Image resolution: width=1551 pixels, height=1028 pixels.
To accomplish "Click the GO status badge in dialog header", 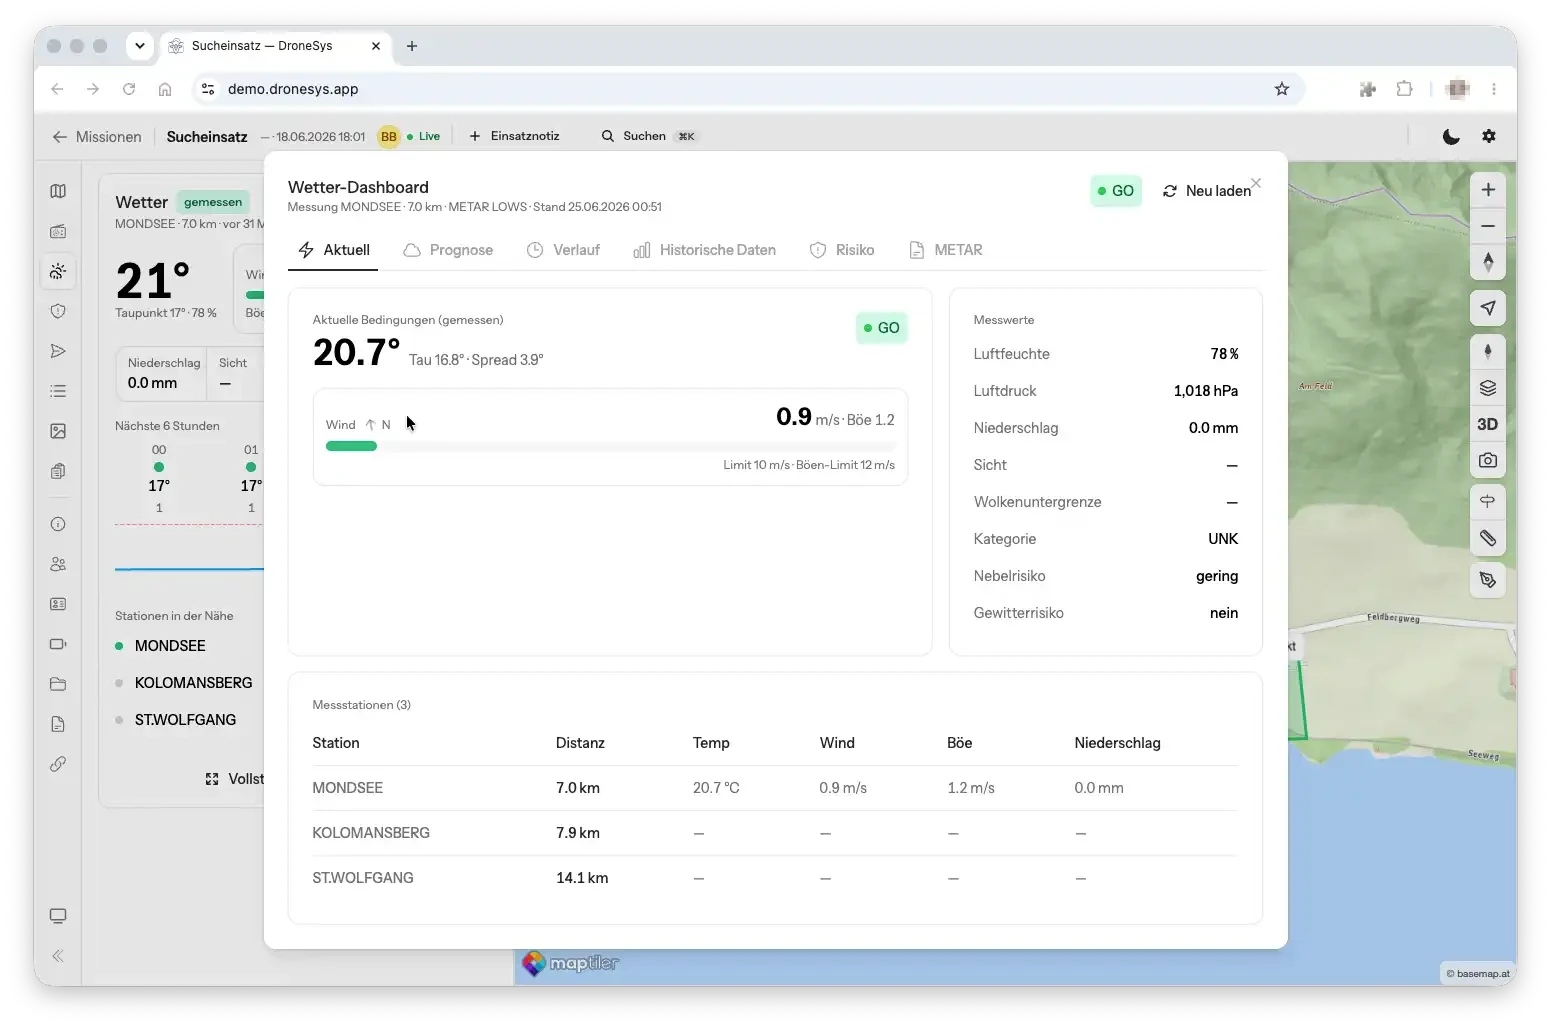I will coord(1116,191).
